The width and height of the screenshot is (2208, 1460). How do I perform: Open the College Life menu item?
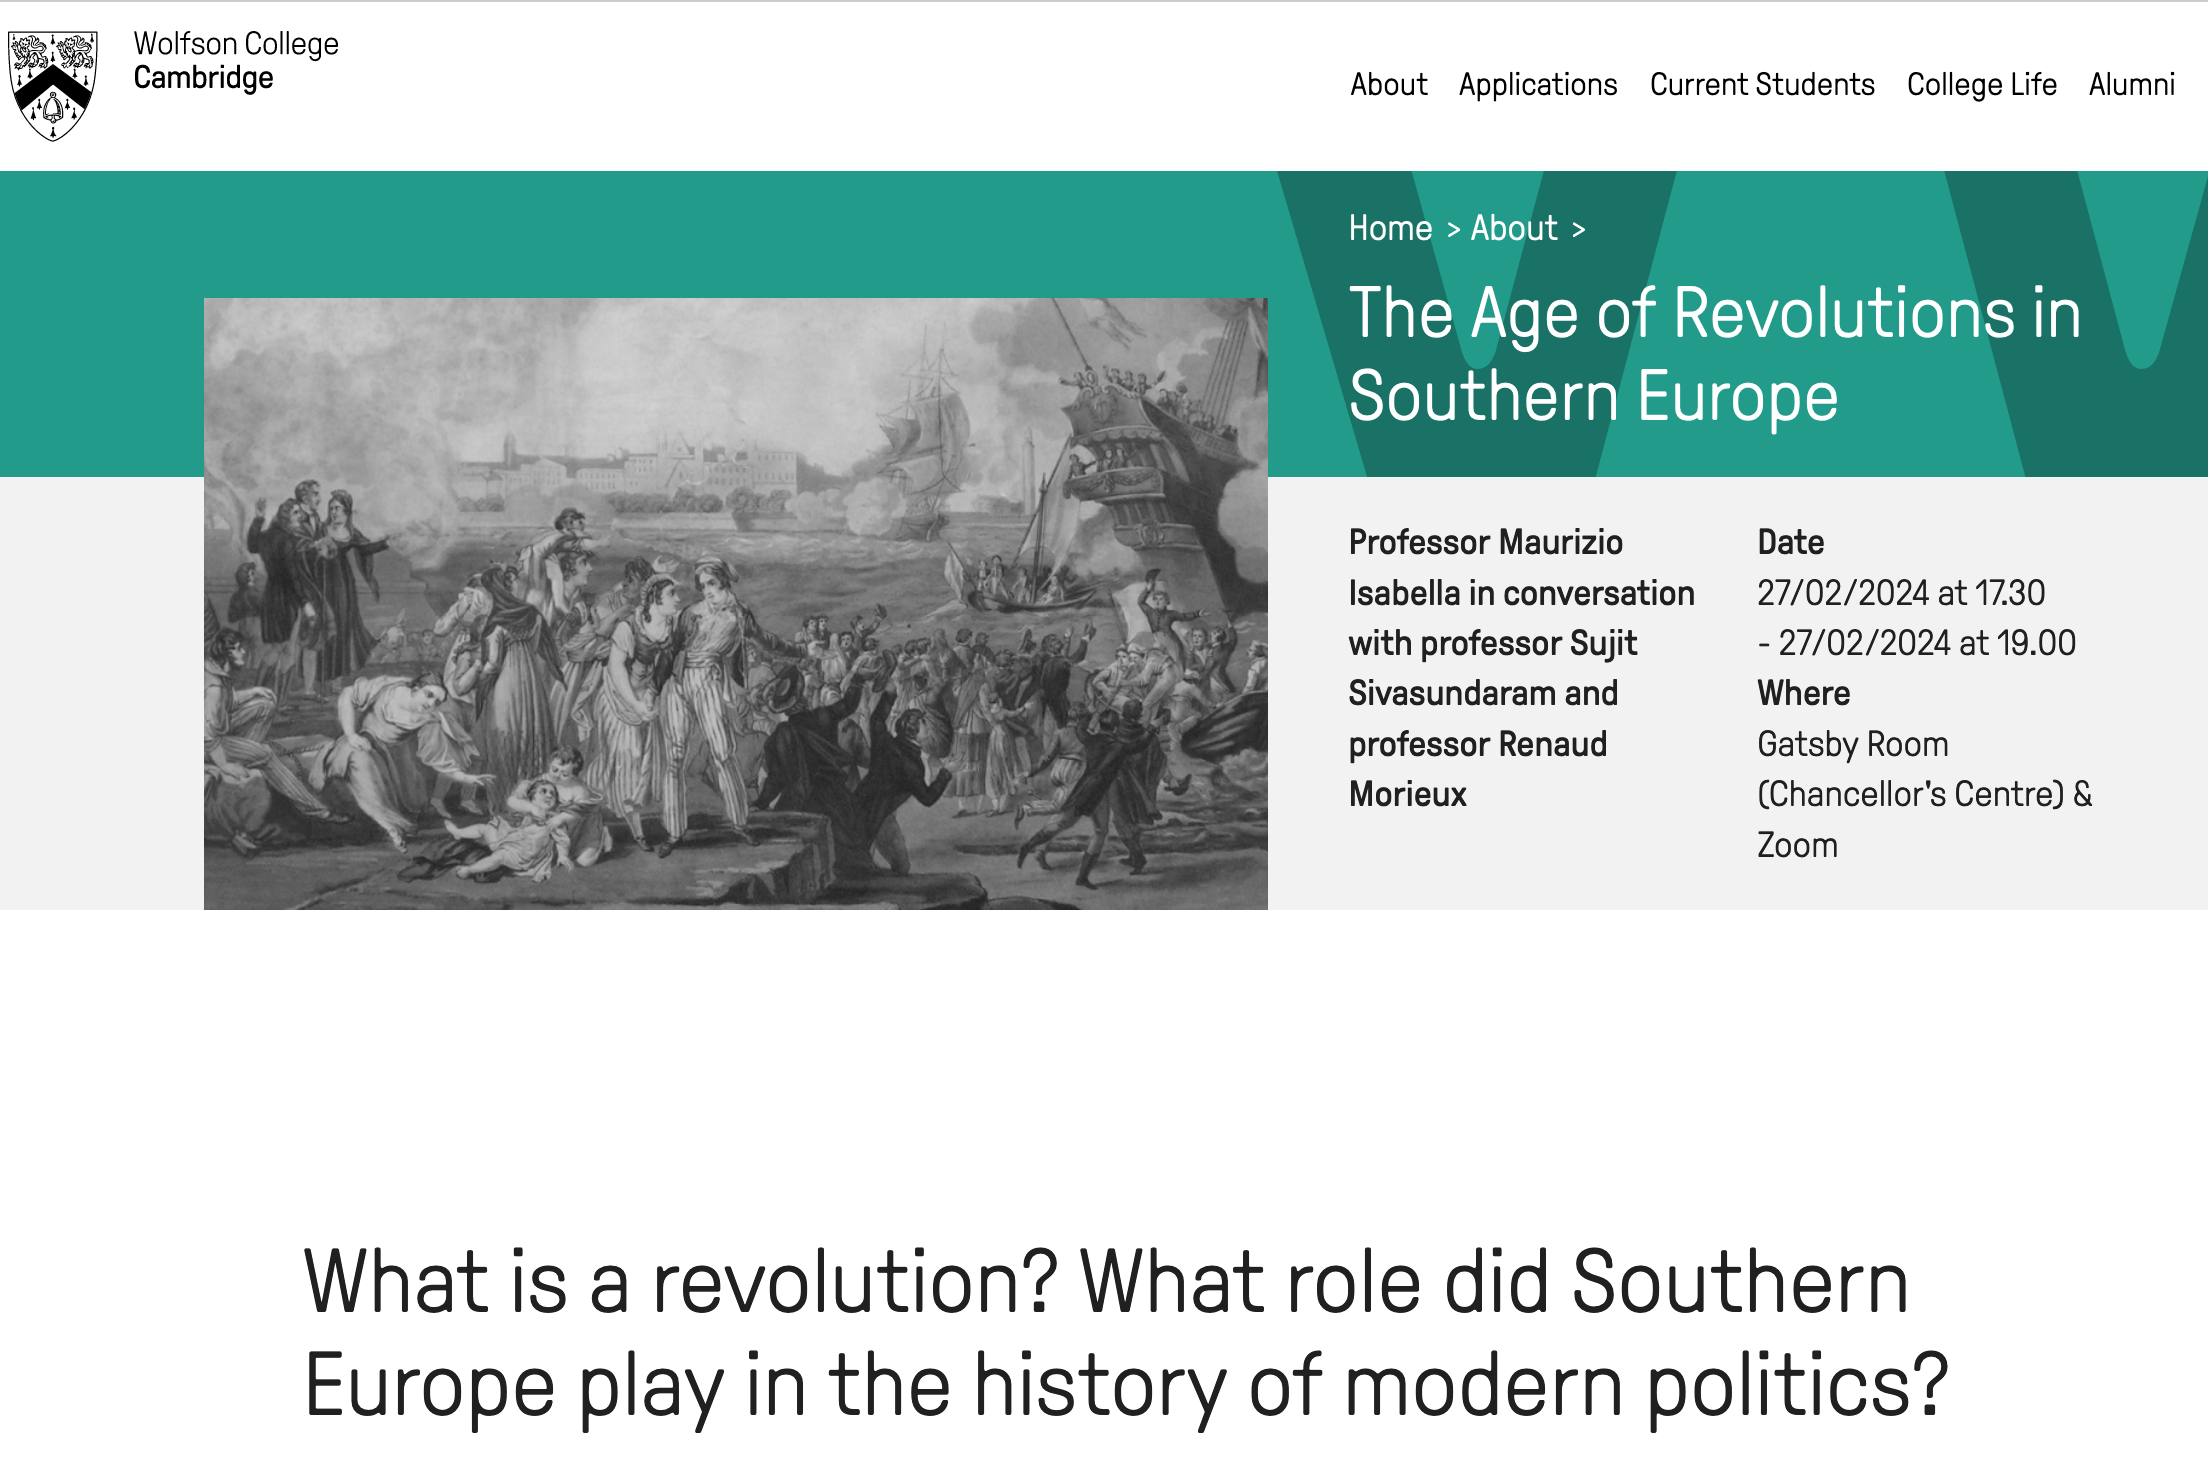(x=1981, y=85)
